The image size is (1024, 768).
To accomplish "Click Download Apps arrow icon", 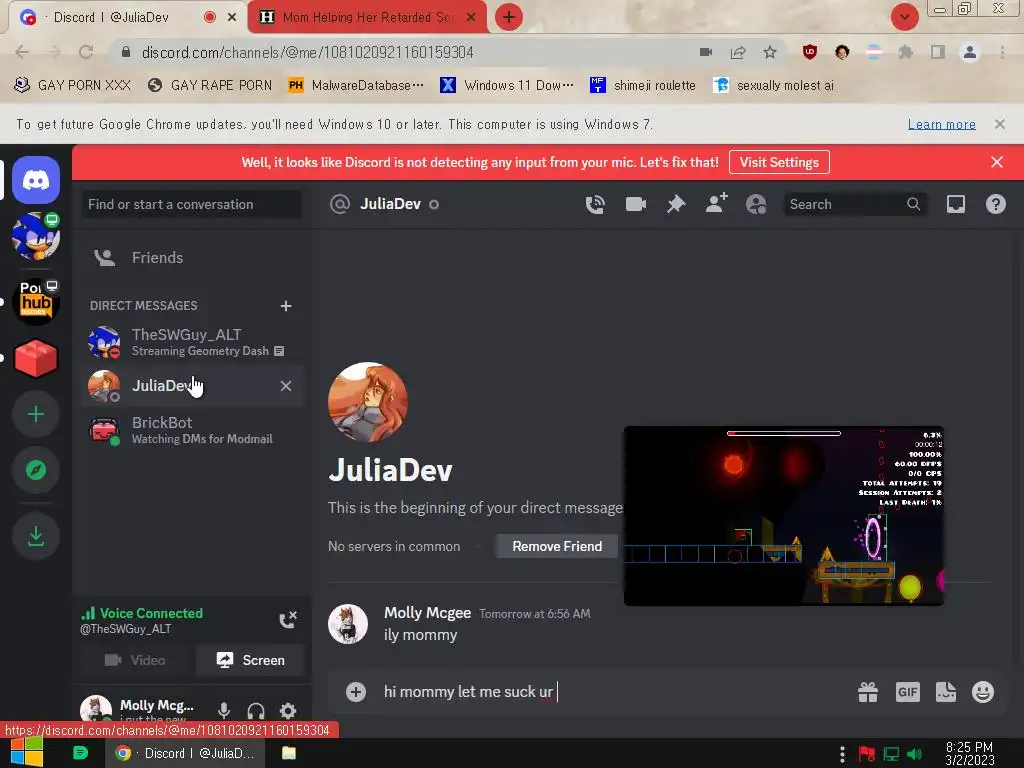I will click(x=36, y=536).
